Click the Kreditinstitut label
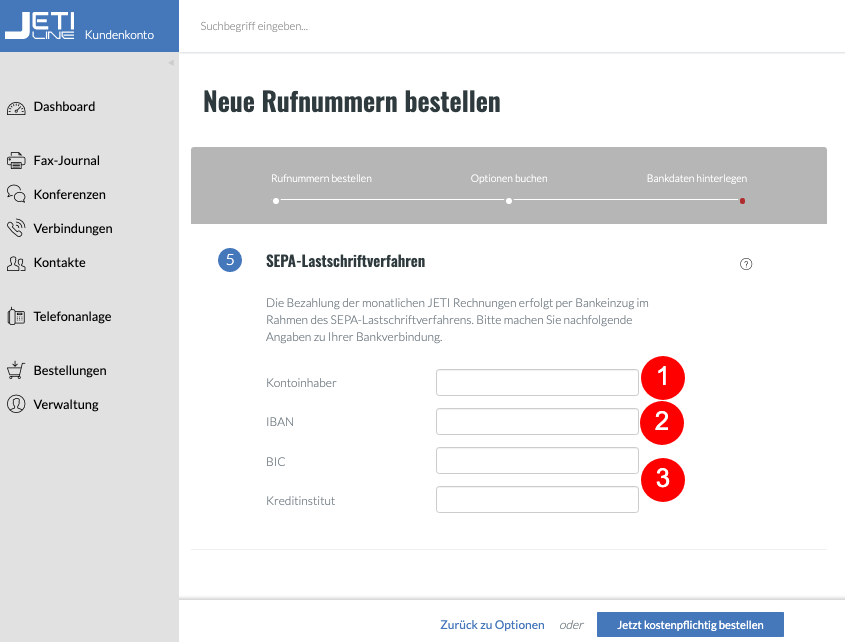Image resolution: width=845 pixels, height=642 pixels. (x=300, y=501)
